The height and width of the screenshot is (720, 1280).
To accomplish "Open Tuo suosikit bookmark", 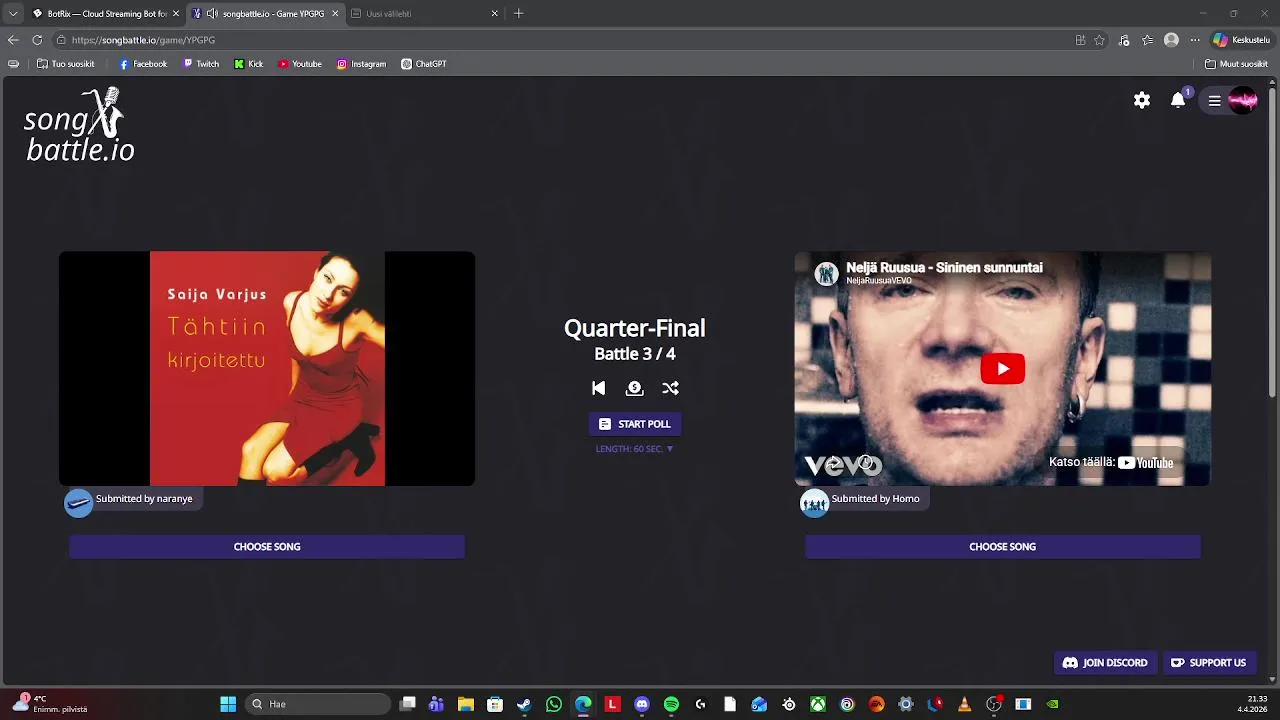I will pos(65,64).
